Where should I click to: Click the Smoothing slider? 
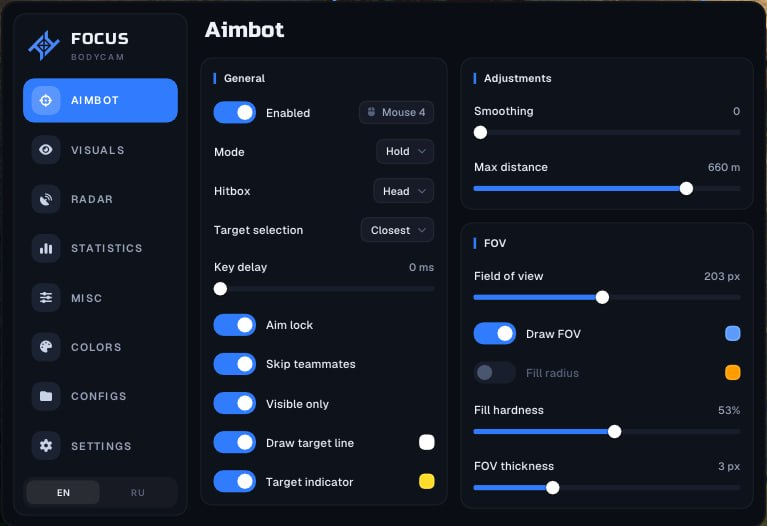(607, 133)
